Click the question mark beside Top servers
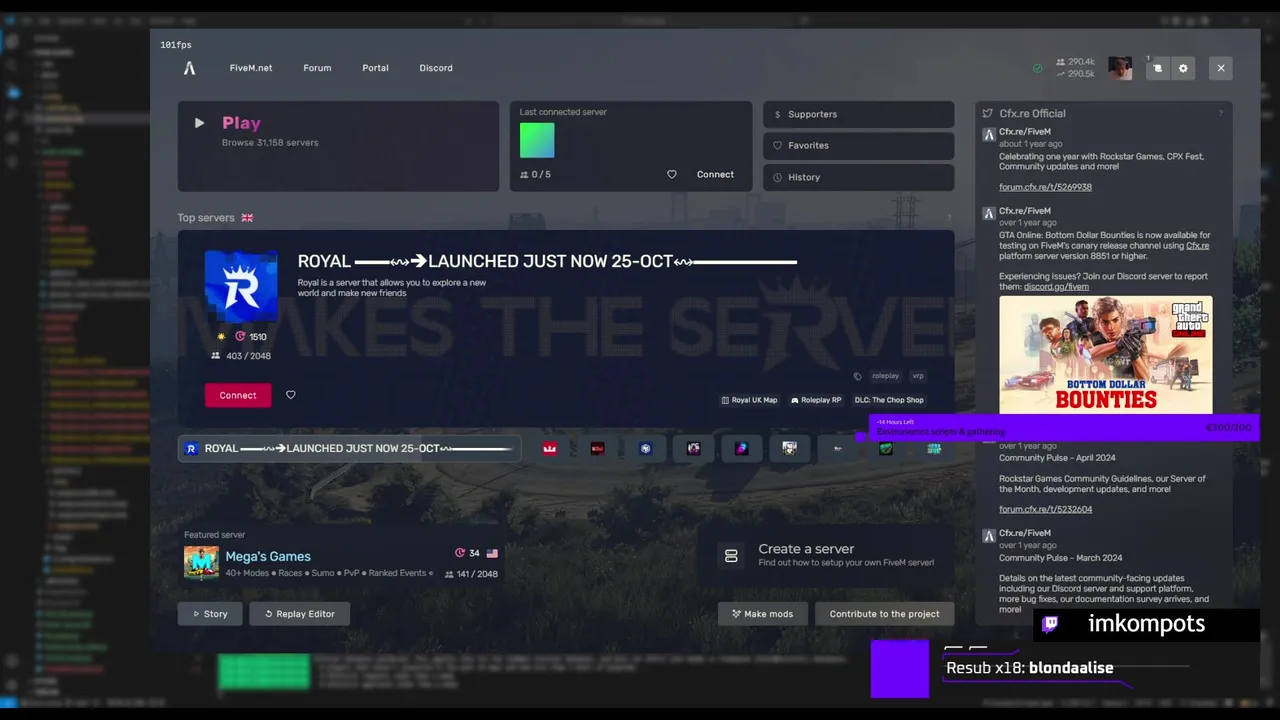This screenshot has width=1280, height=720. coord(948,218)
